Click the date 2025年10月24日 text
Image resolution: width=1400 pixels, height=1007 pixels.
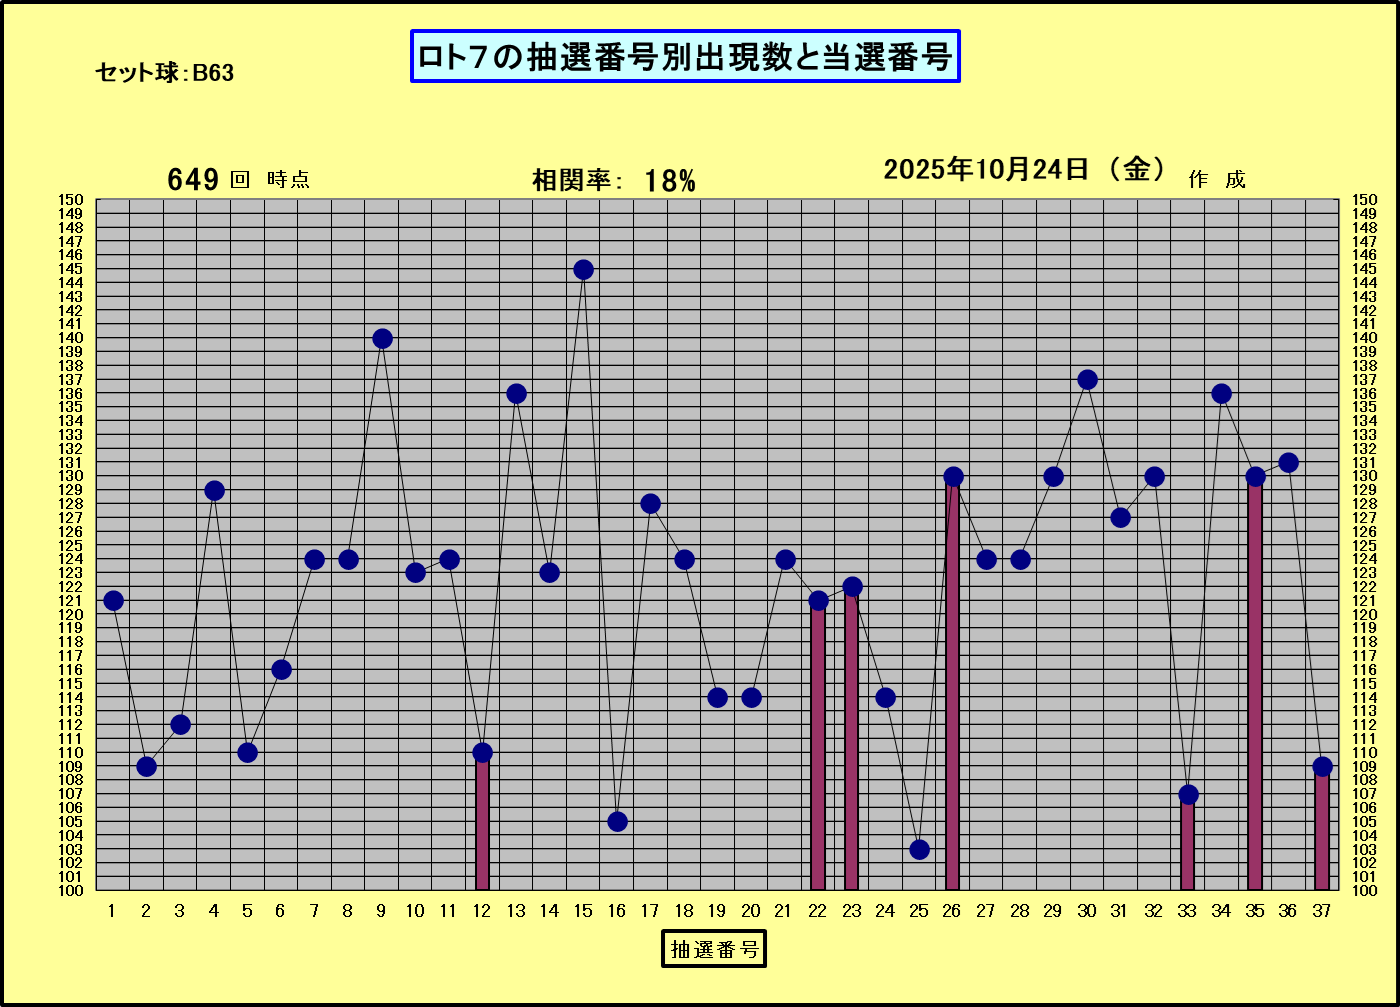pos(1023,170)
